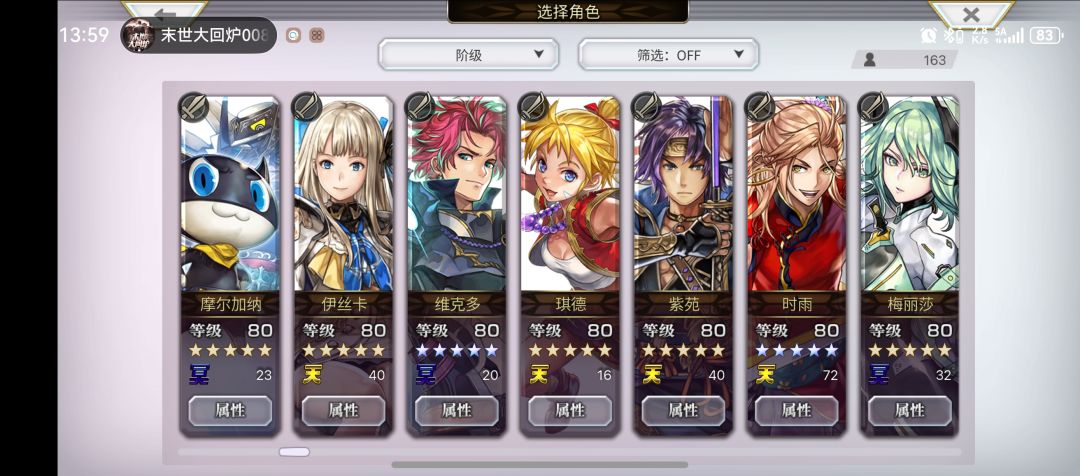The image size is (1080, 476).
Task: Open 属性 for 摩尔加纳
Action: pyautogui.click(x=230, y=411)
